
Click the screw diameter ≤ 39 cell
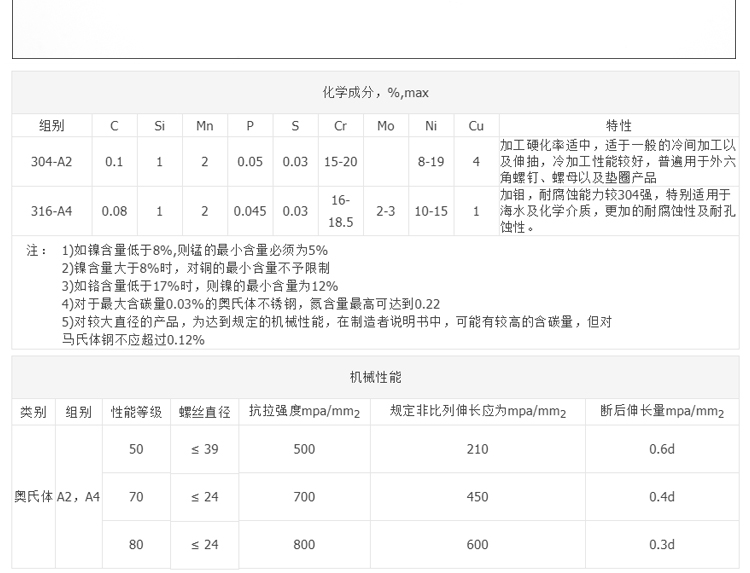(205, 450)
